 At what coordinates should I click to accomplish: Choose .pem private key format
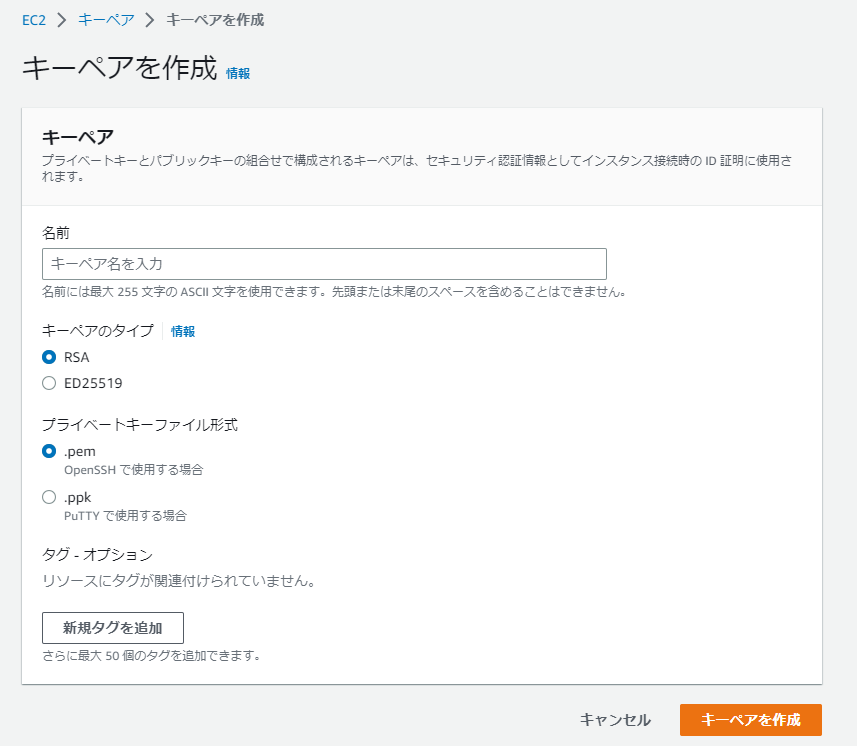click(x=49, y=451)
